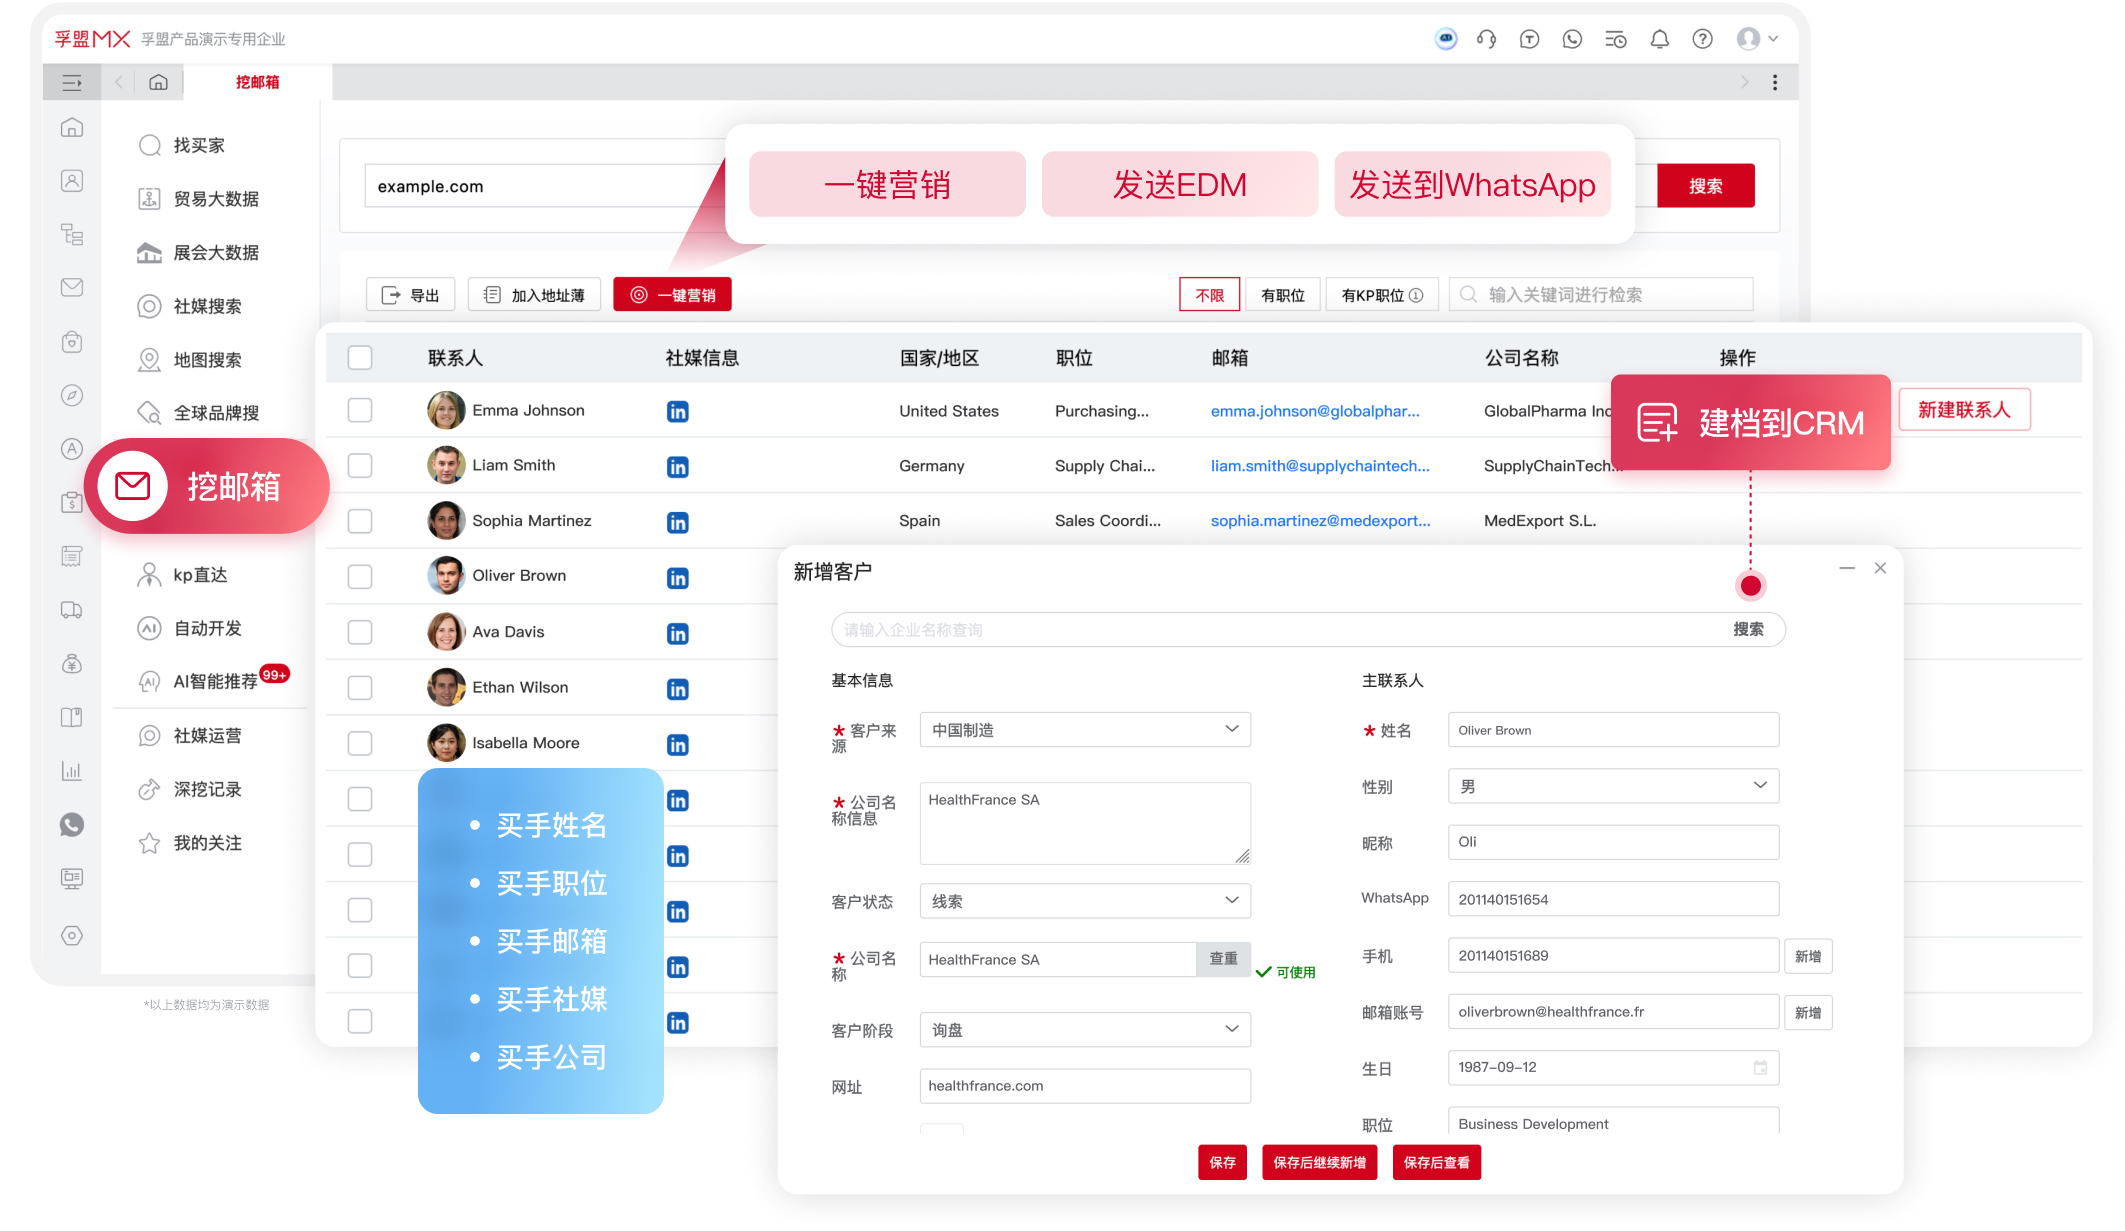This screenshot has width=2125, height=1231.
Task: Click the red 搜索 search button
Action: [x=1706, y=185]
